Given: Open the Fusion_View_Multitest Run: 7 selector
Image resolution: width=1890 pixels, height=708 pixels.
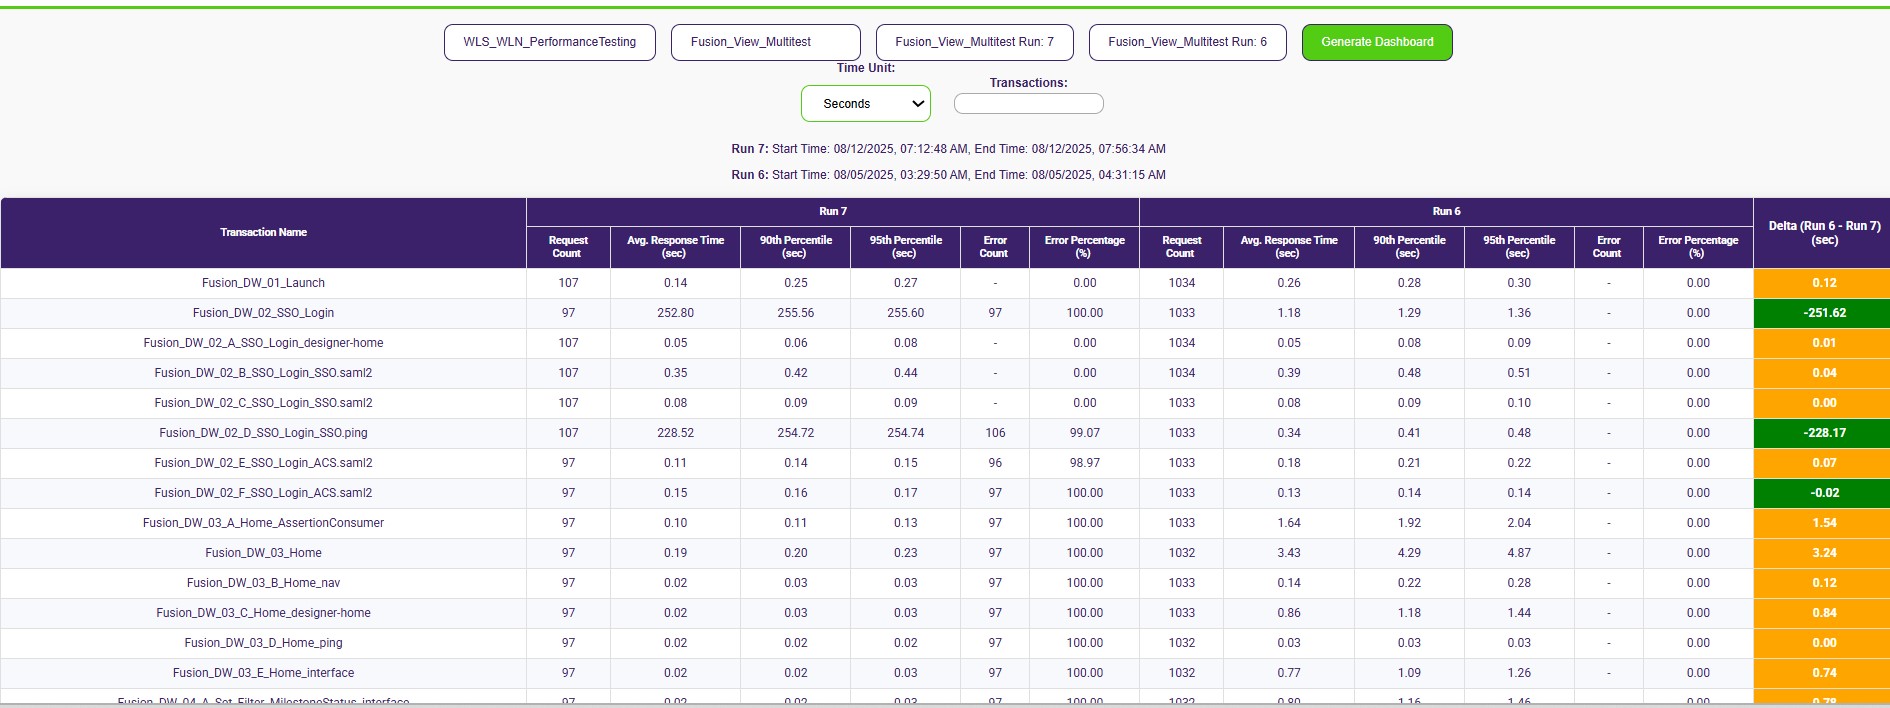Looking at the screenshot, I should click(x=974, y=42).
